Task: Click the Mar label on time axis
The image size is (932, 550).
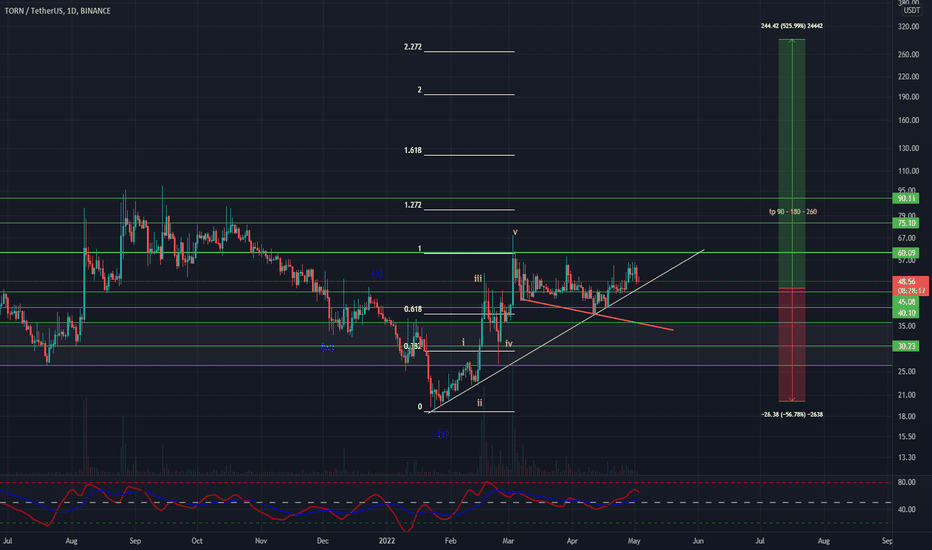Action: point(508,541)
